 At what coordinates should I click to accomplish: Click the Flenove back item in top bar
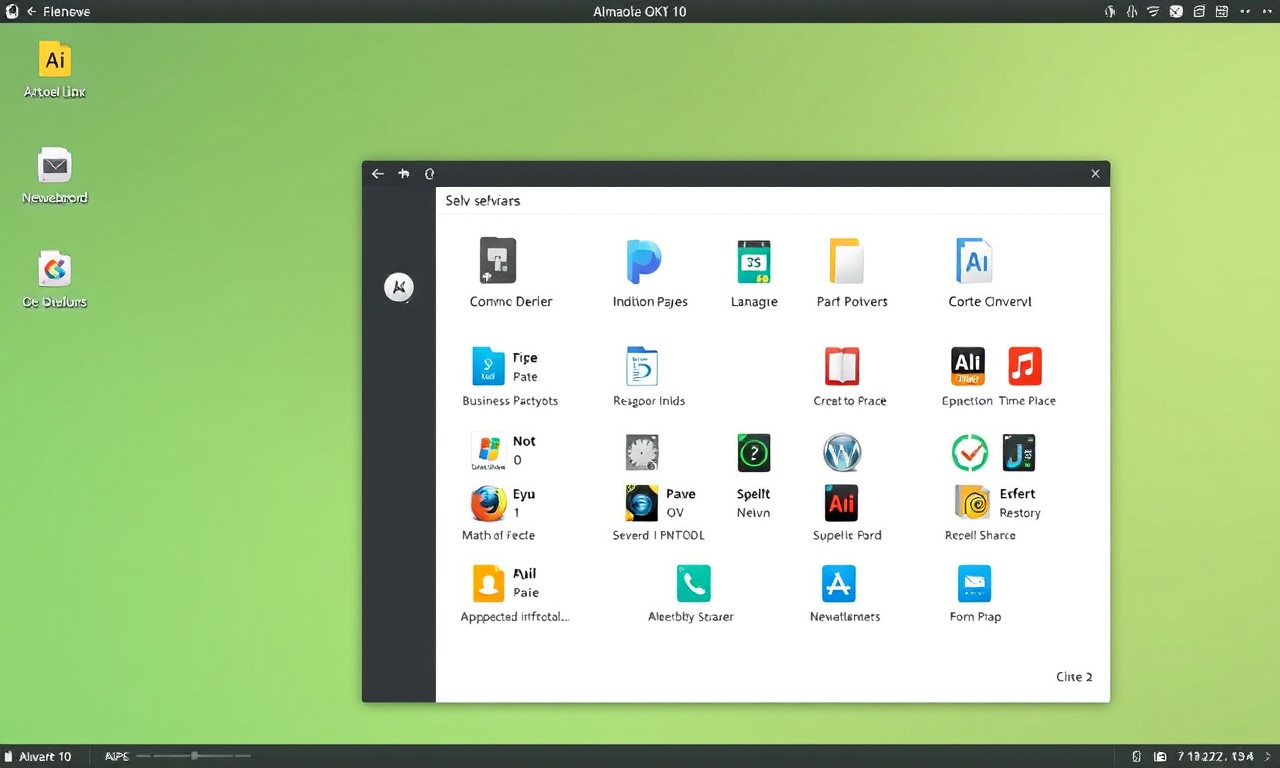(58, 12)
